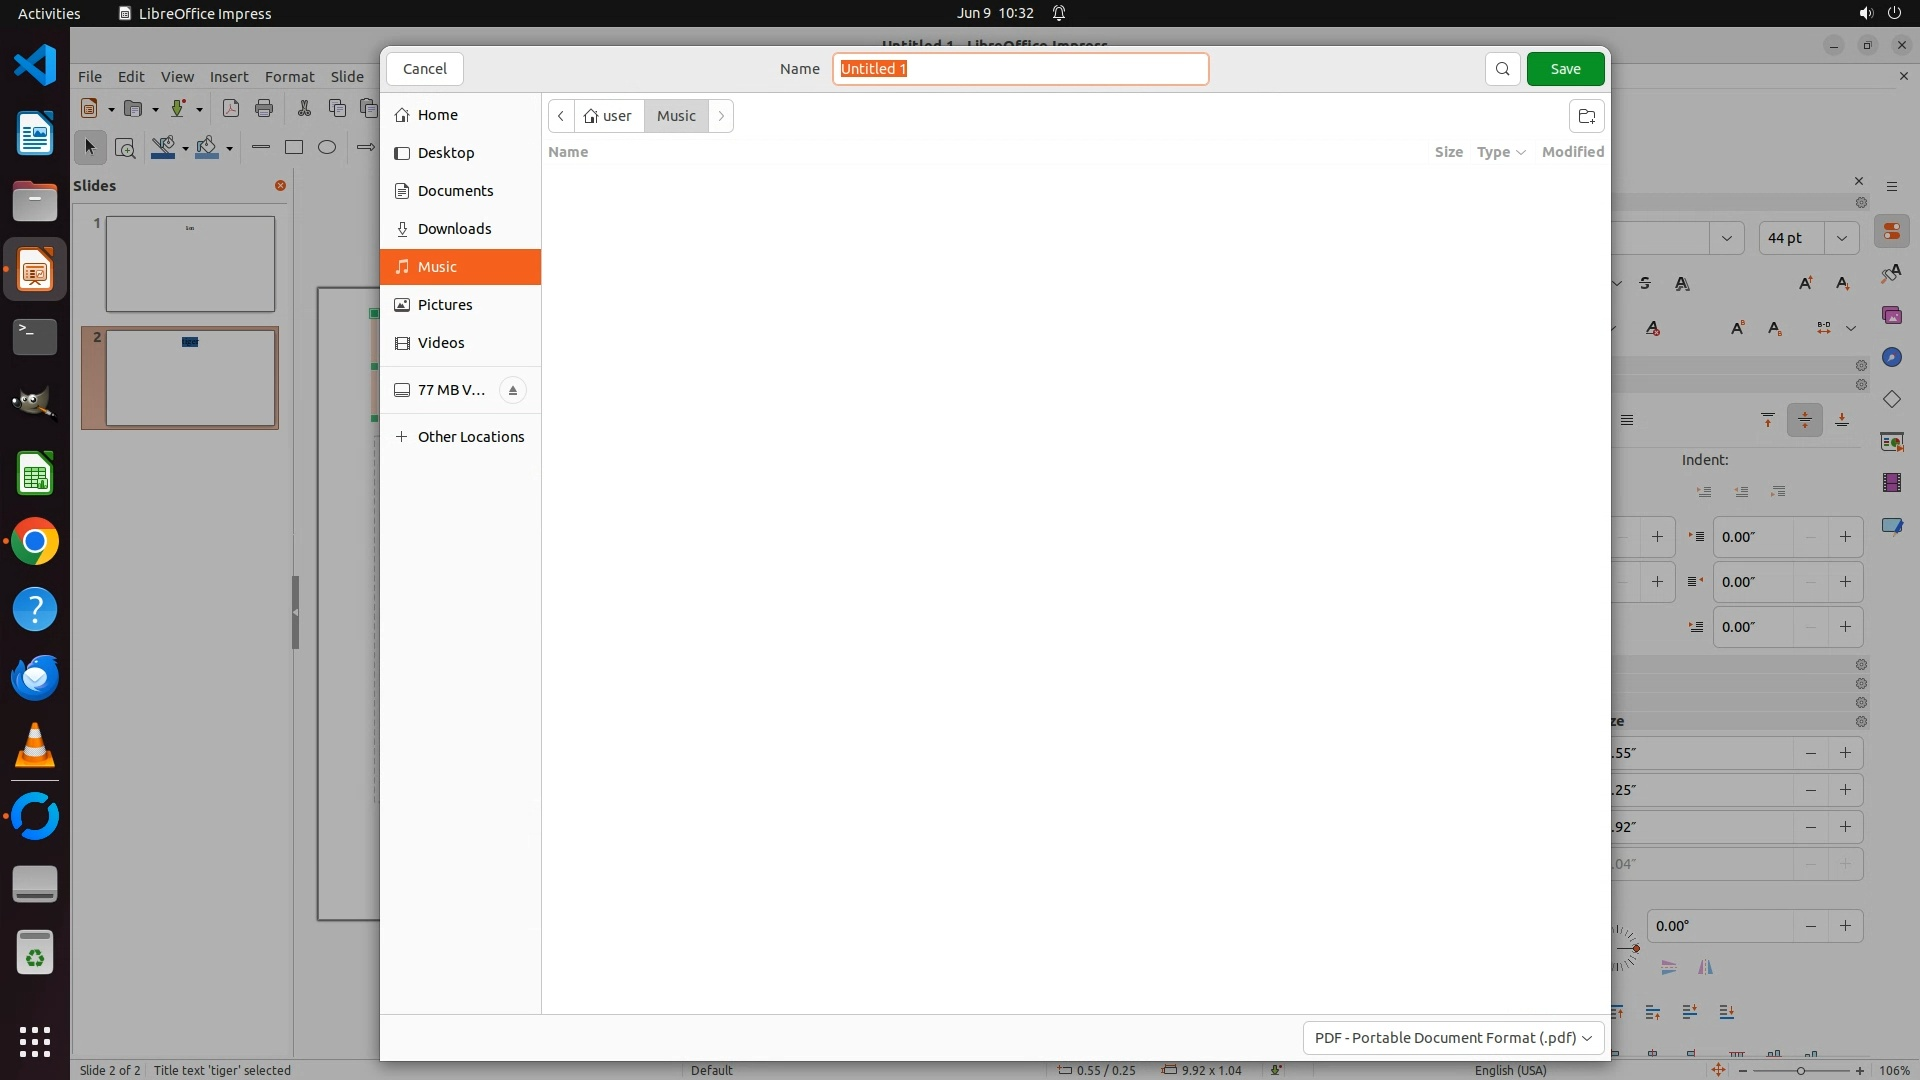
Task: Create new folder via folder icon
Action: point(1586,116)
